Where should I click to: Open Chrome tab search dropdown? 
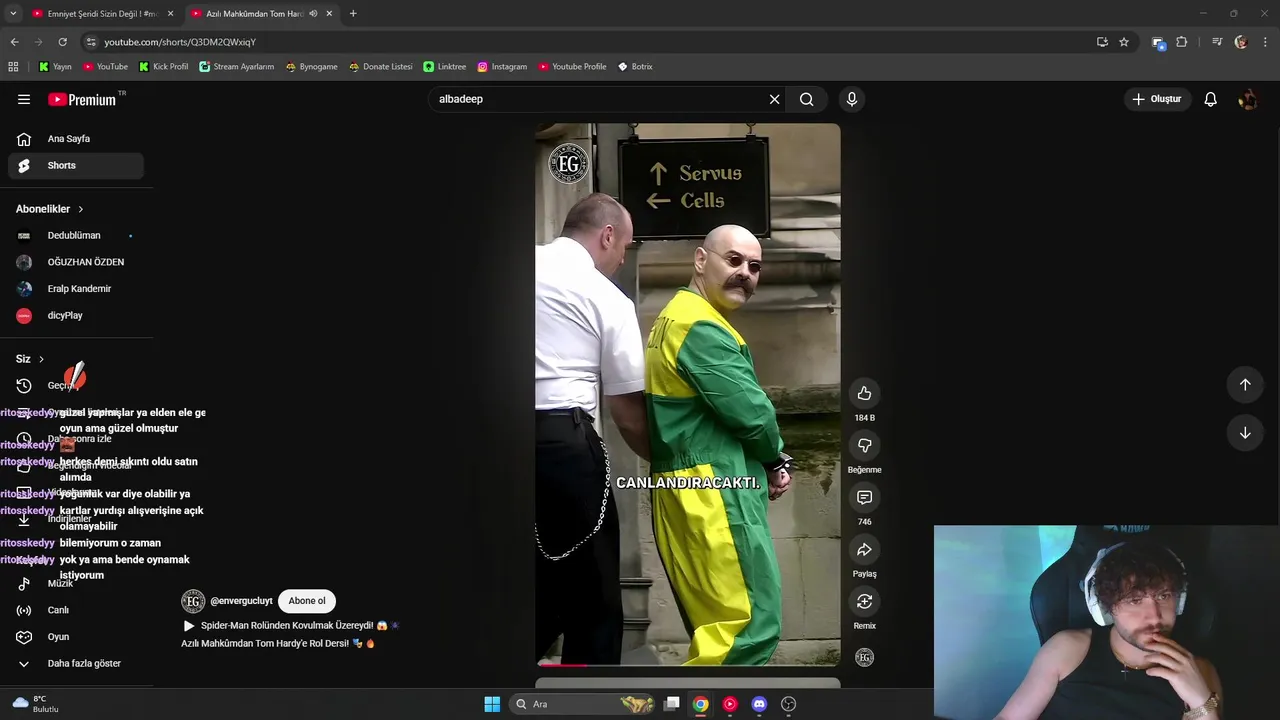click(x=13, y=13)
